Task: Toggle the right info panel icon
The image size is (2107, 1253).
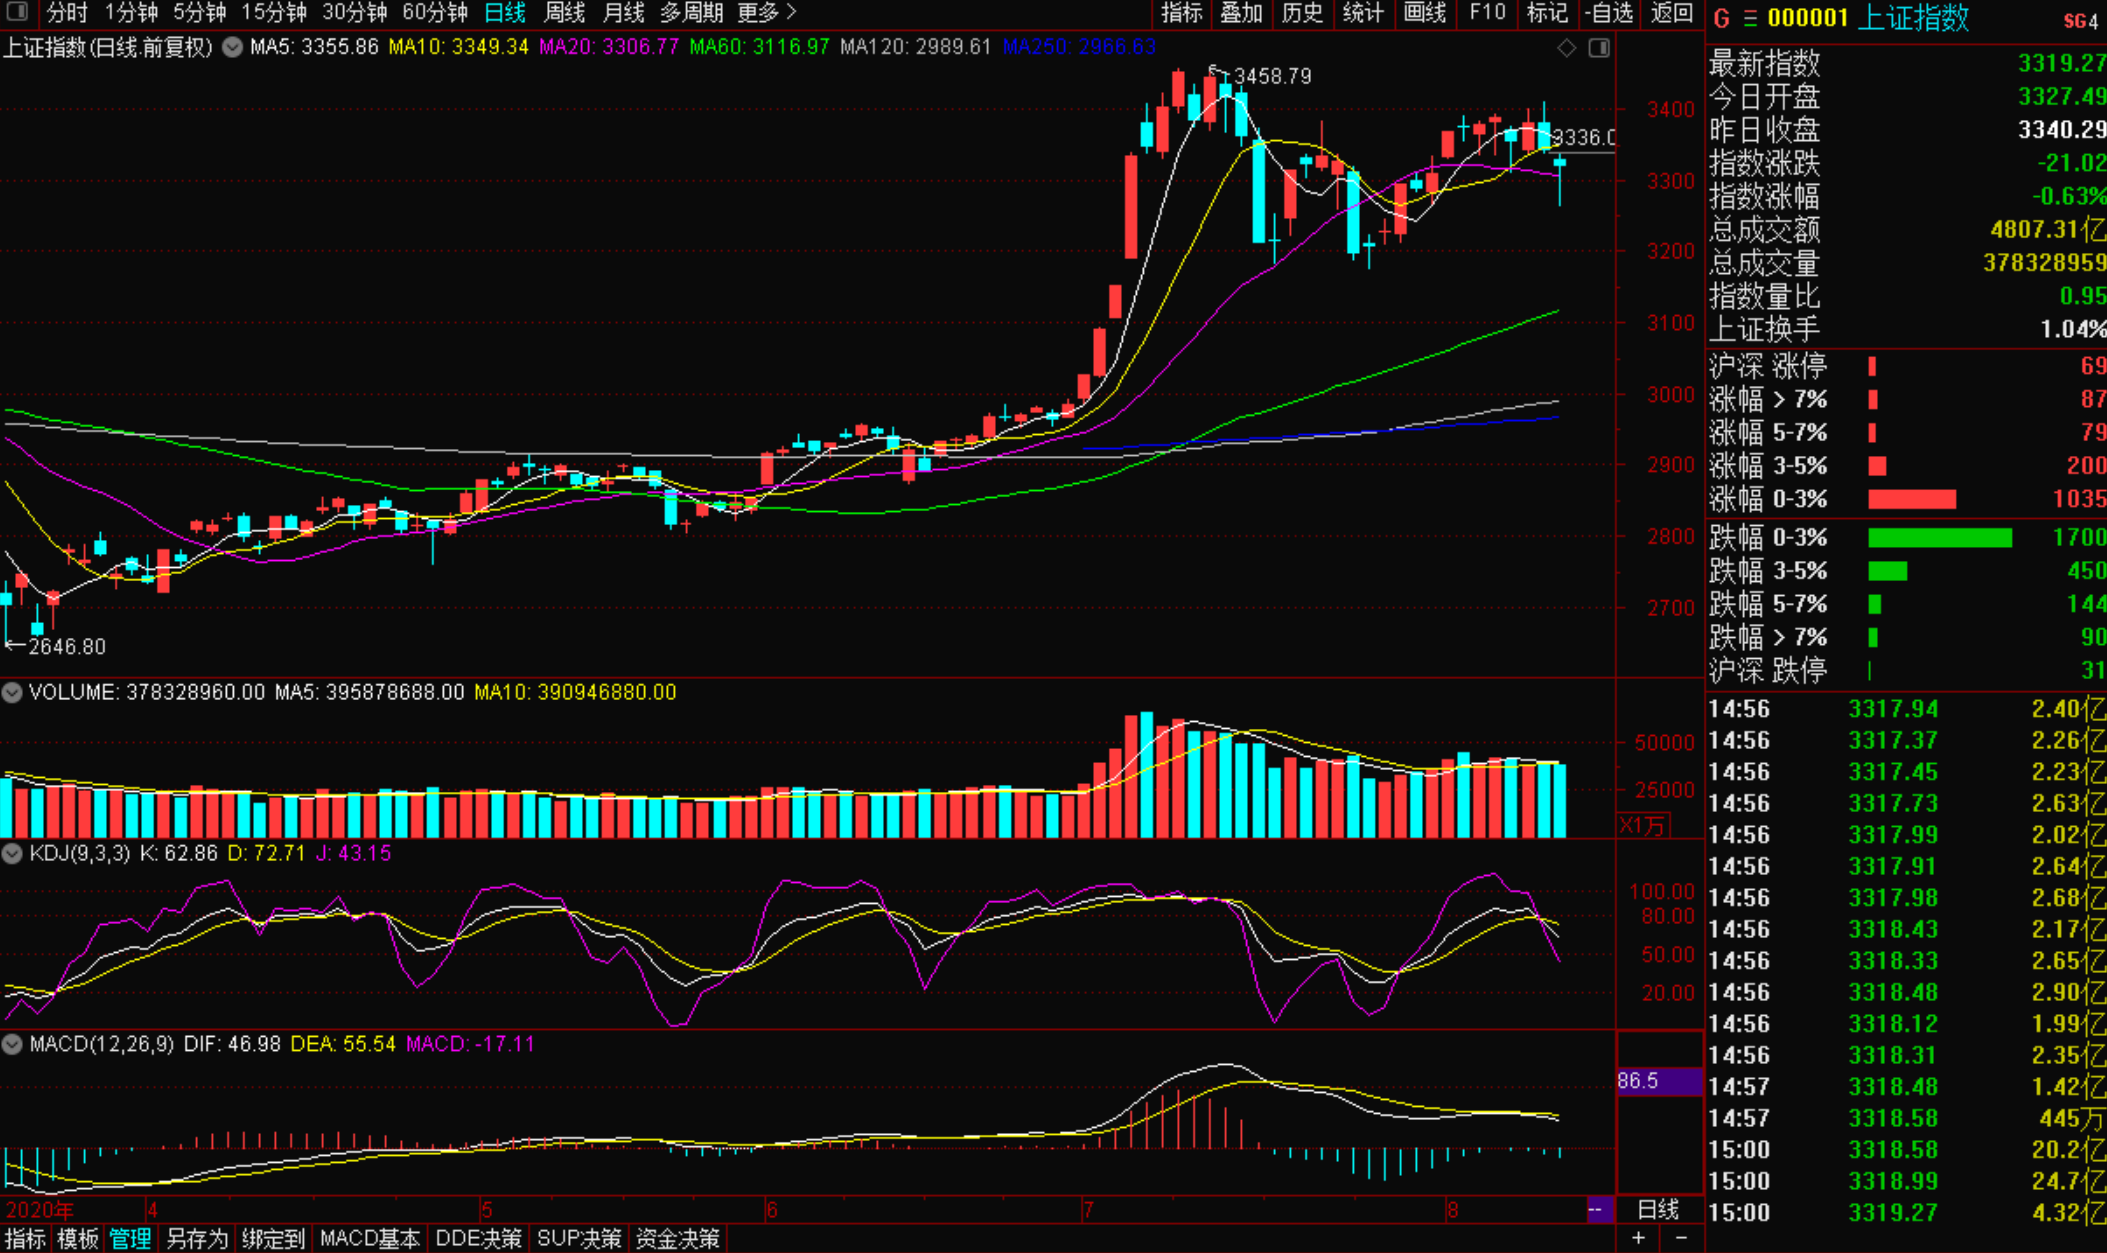Action: pyautogui.click(x=1599, y=47)
